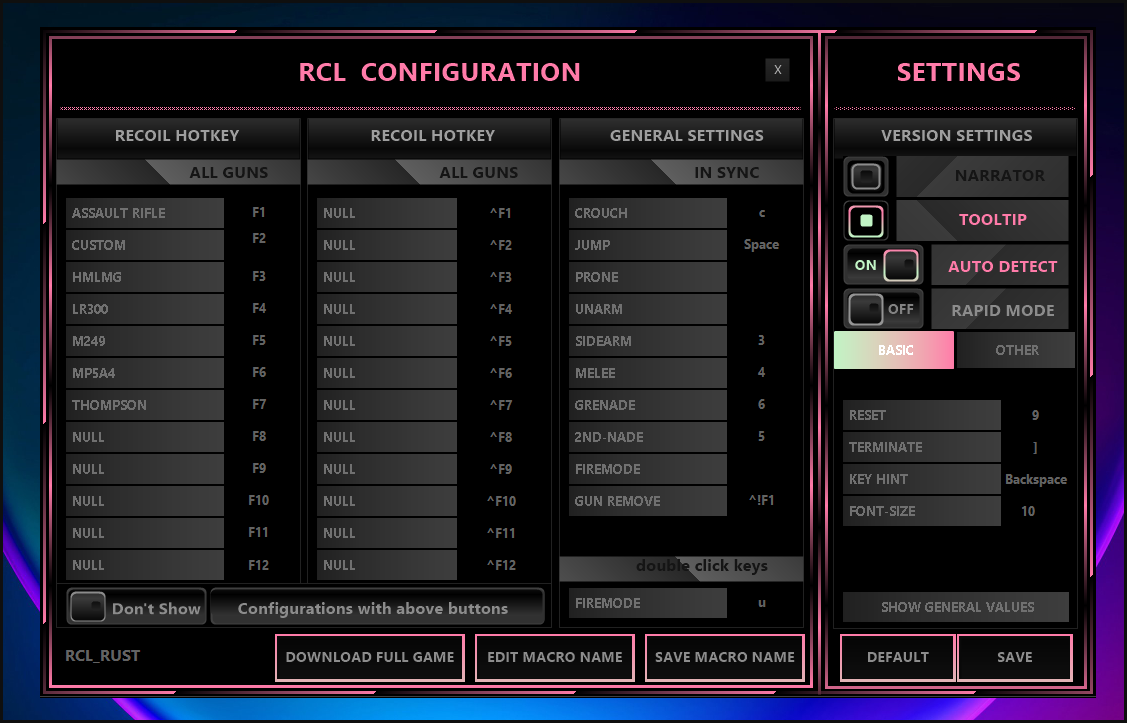Select the Font-Size value field
The image size is (1127, 723).
[x=1028, y=511]
